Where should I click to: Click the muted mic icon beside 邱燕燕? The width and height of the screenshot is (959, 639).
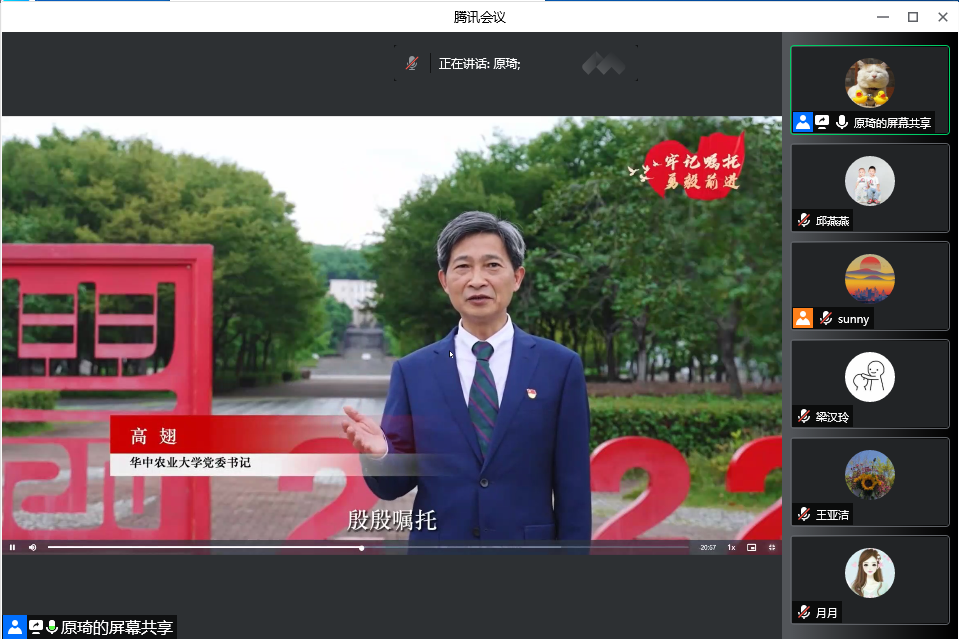[x=804, y=221]
